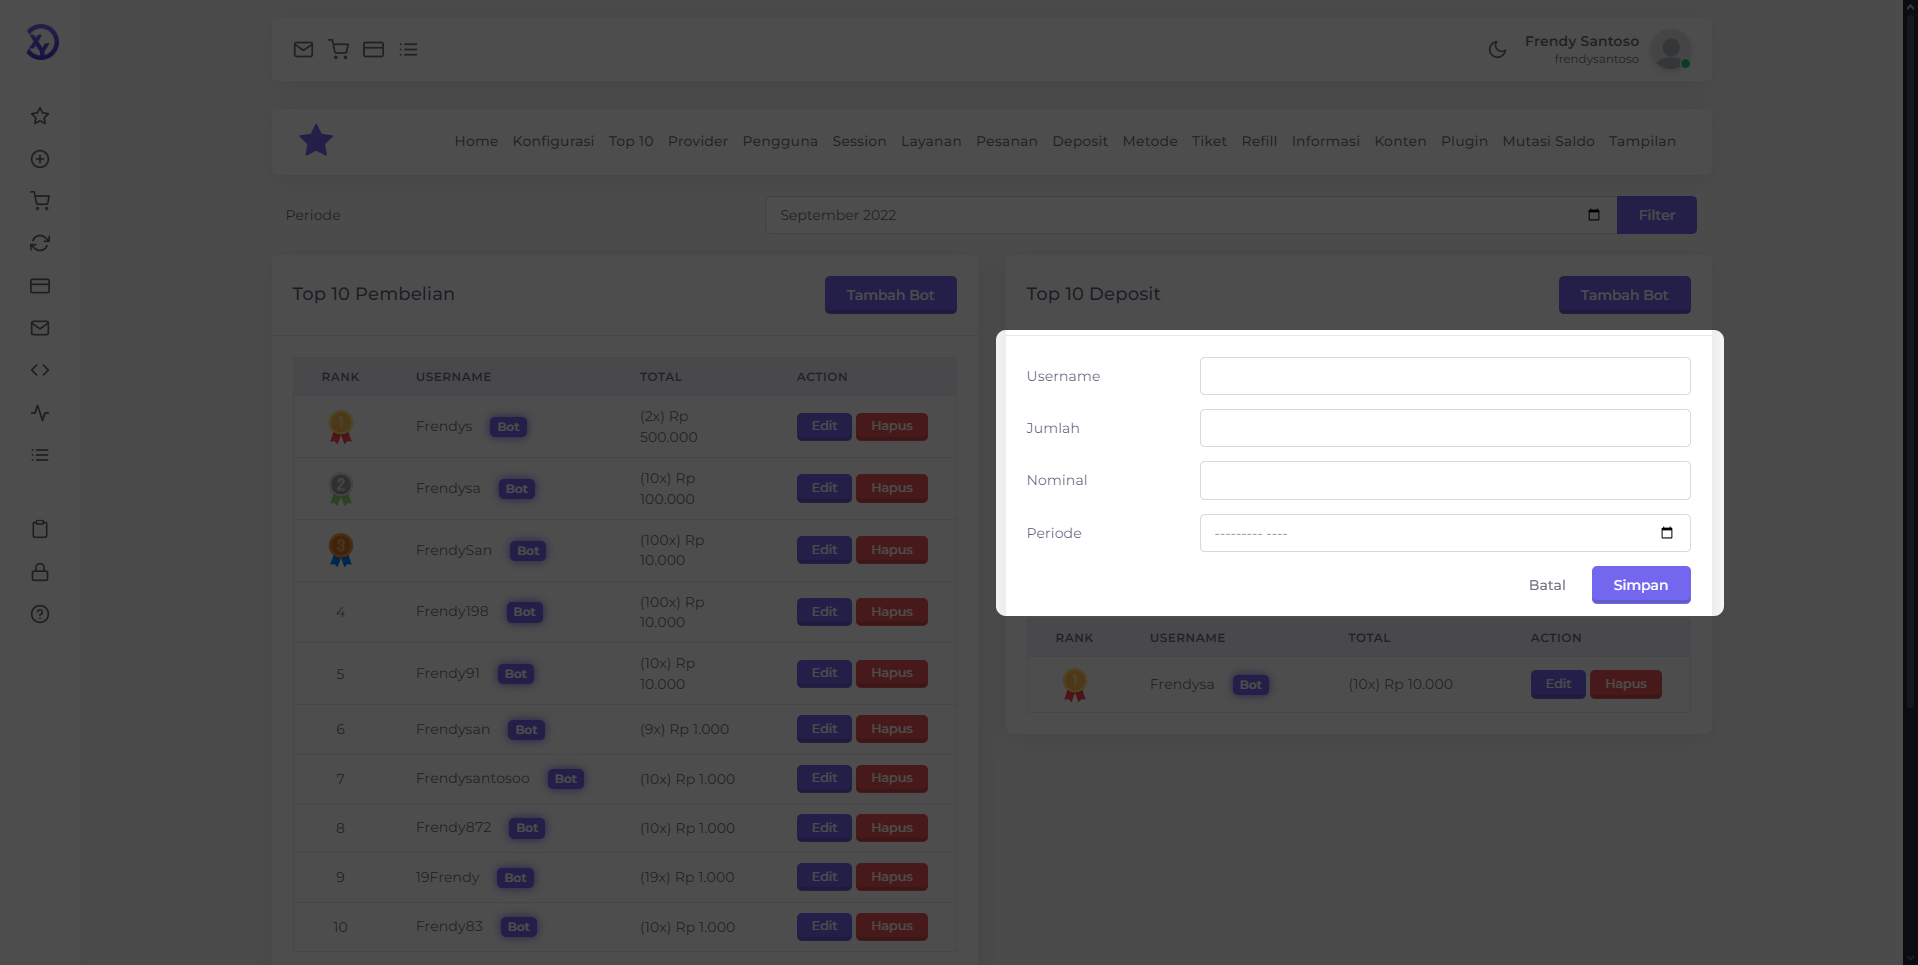Click the refresh arrows sidebar icon
1918x965 pixels.
40,243
